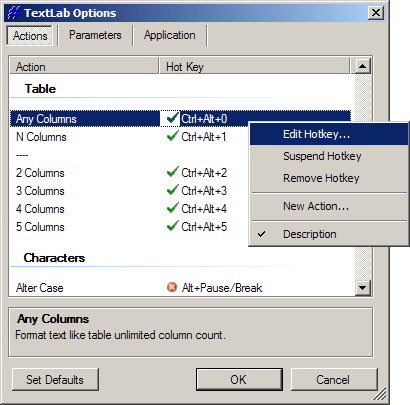Select the N Columns action row
Screen dimensions: 410x405
point(180,137)
